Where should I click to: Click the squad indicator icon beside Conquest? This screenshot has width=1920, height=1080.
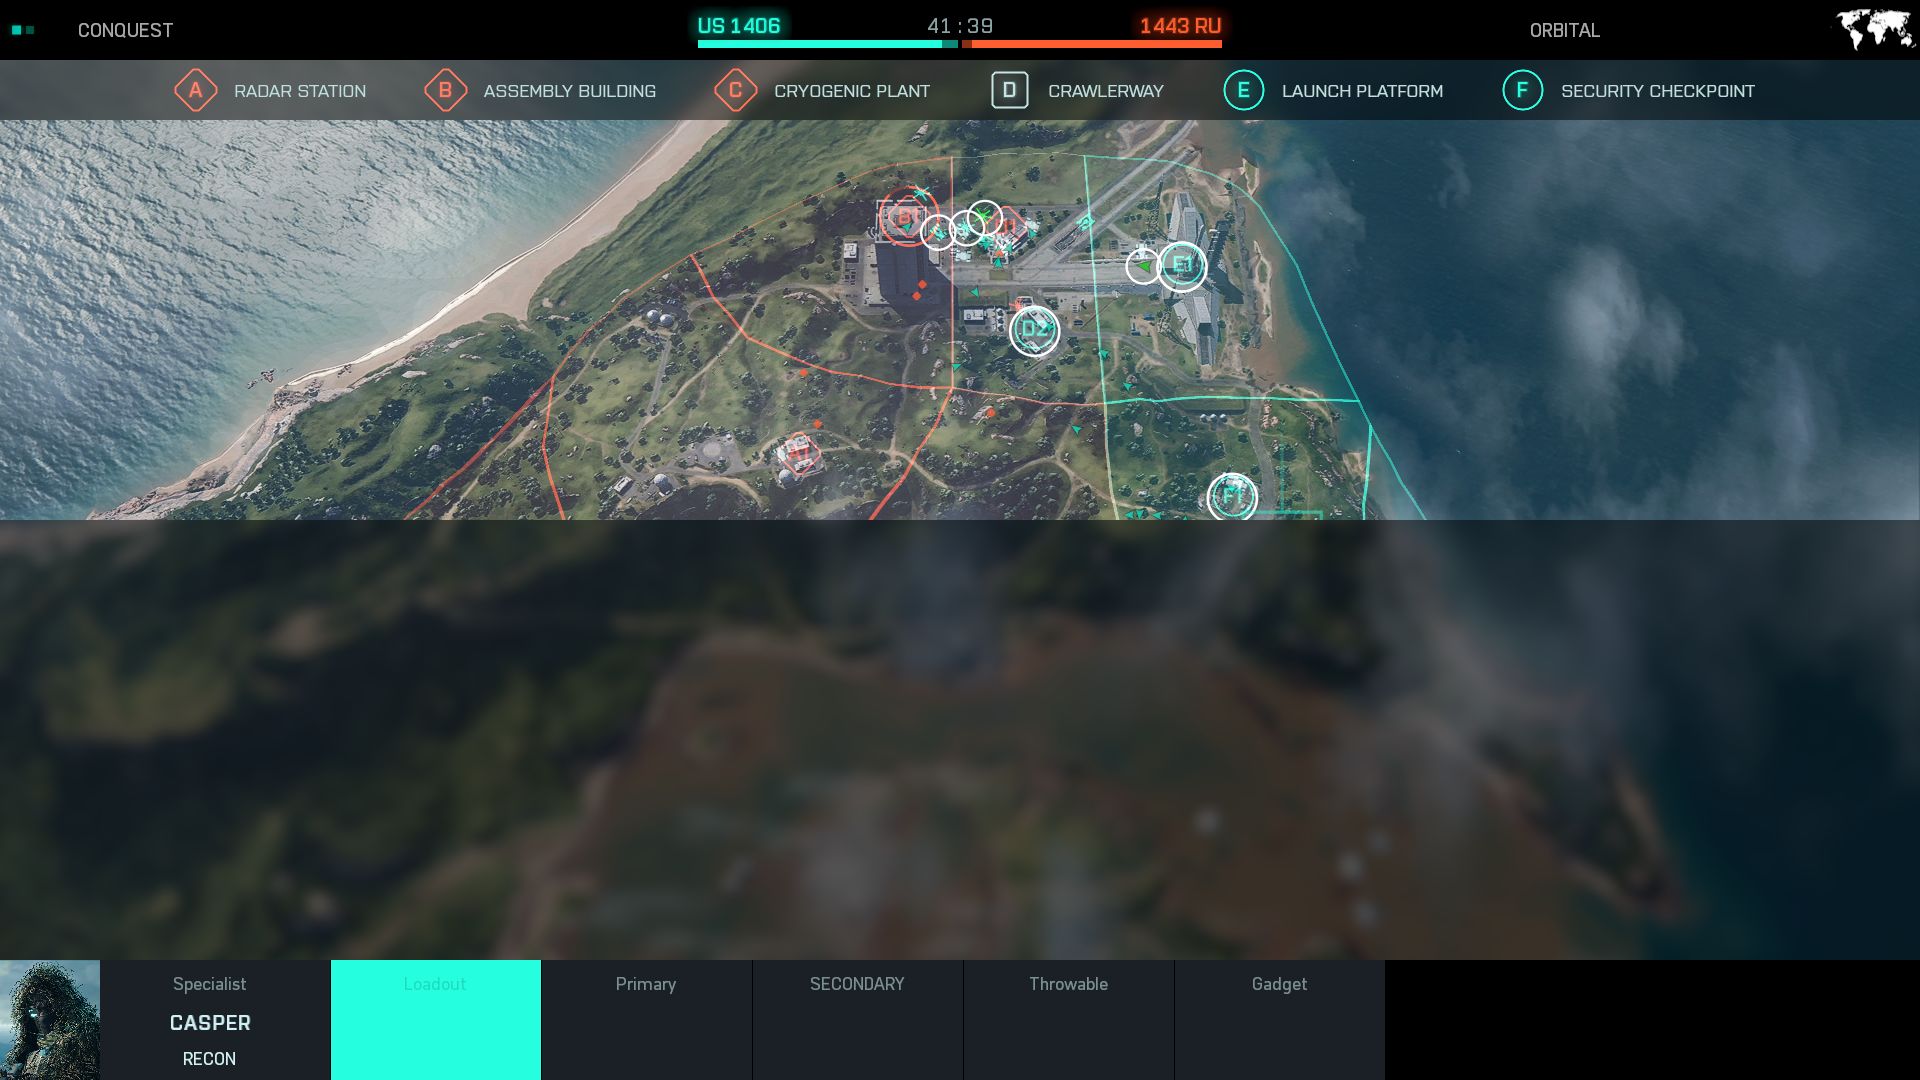(23, 30)
